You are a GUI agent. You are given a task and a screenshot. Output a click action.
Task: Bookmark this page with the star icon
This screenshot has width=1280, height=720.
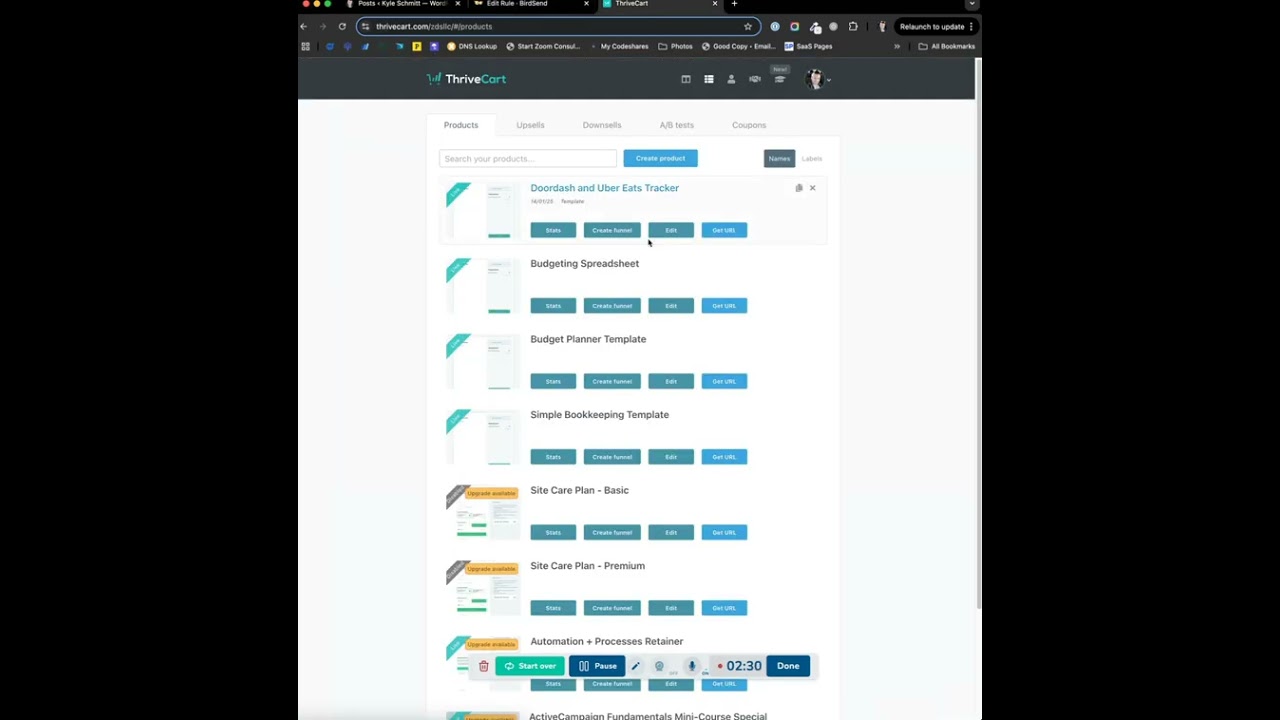point(748,27)
